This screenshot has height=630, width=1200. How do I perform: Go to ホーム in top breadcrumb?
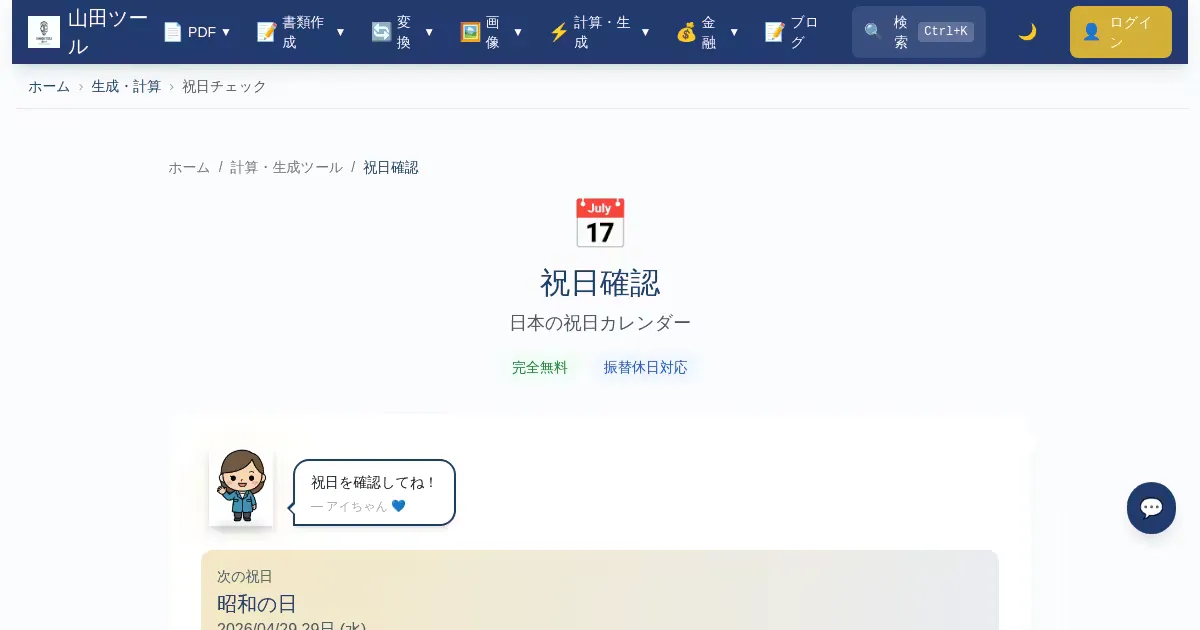point(49,87)
